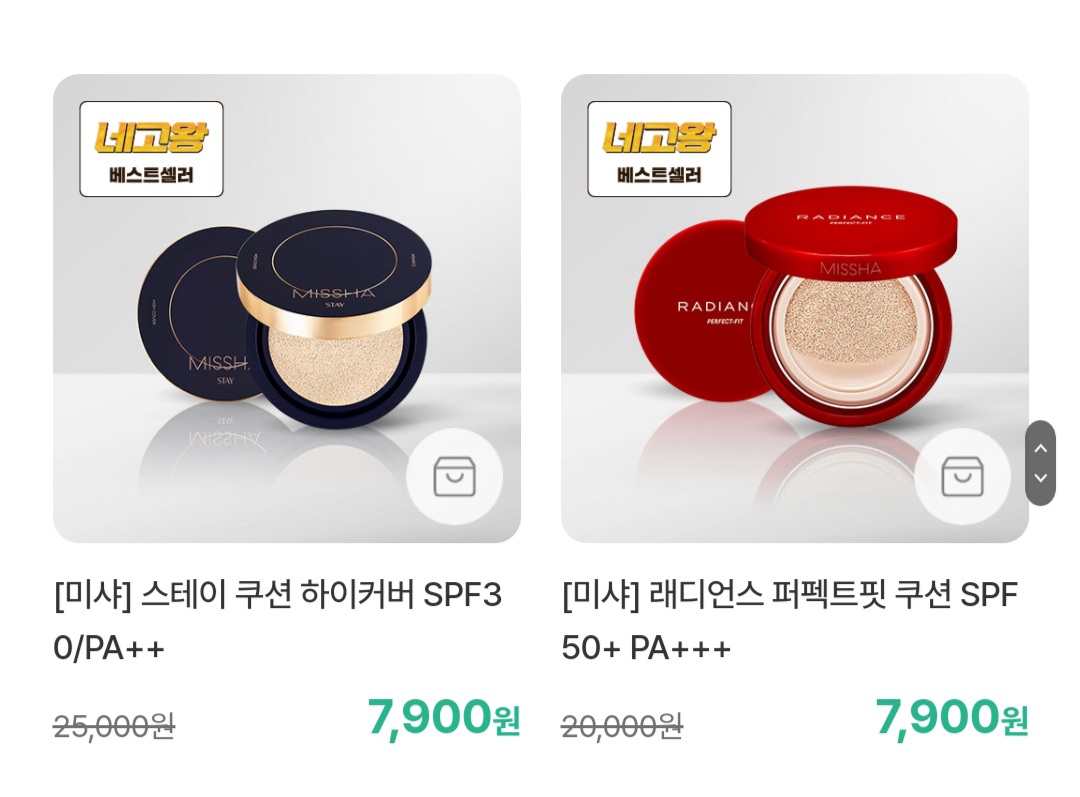This screenshot has height=797, width=1080.
Task: Open the red MISSHA Radiance cushion image
Action: pos(795,308)
